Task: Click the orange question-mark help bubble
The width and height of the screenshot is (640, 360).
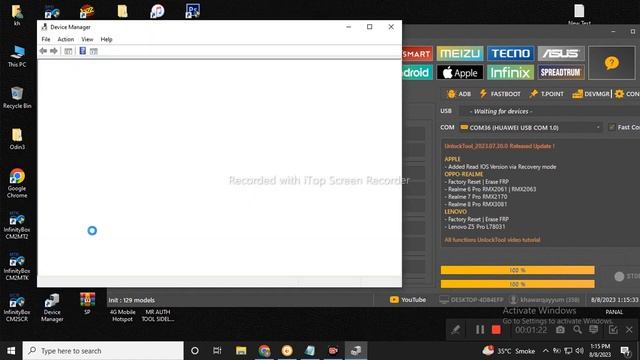Action: click(611, 63)
